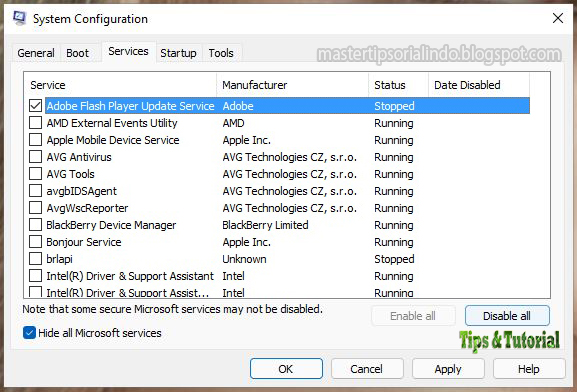Image resolution: width=577 pixels, height=392 pixels.
Task: Click the Date Disabled column header
Action: click(479, 85)
